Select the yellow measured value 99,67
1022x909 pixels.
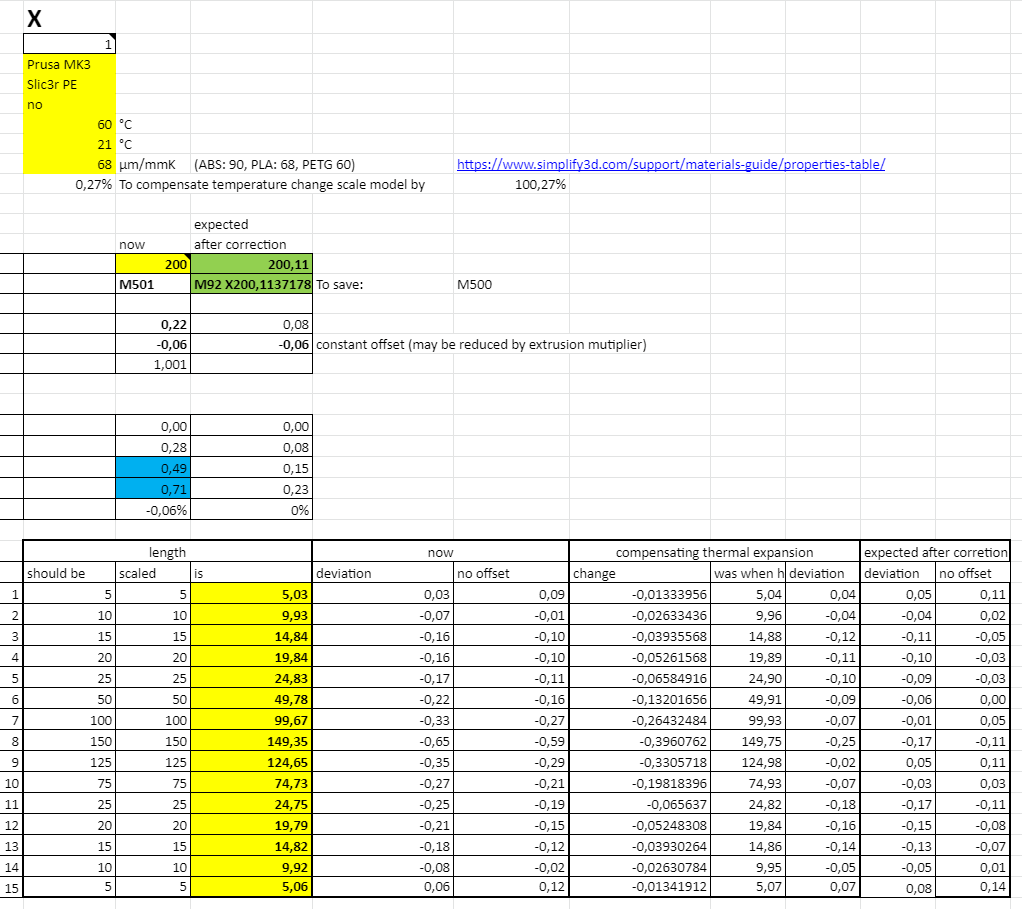click(252, 720)
